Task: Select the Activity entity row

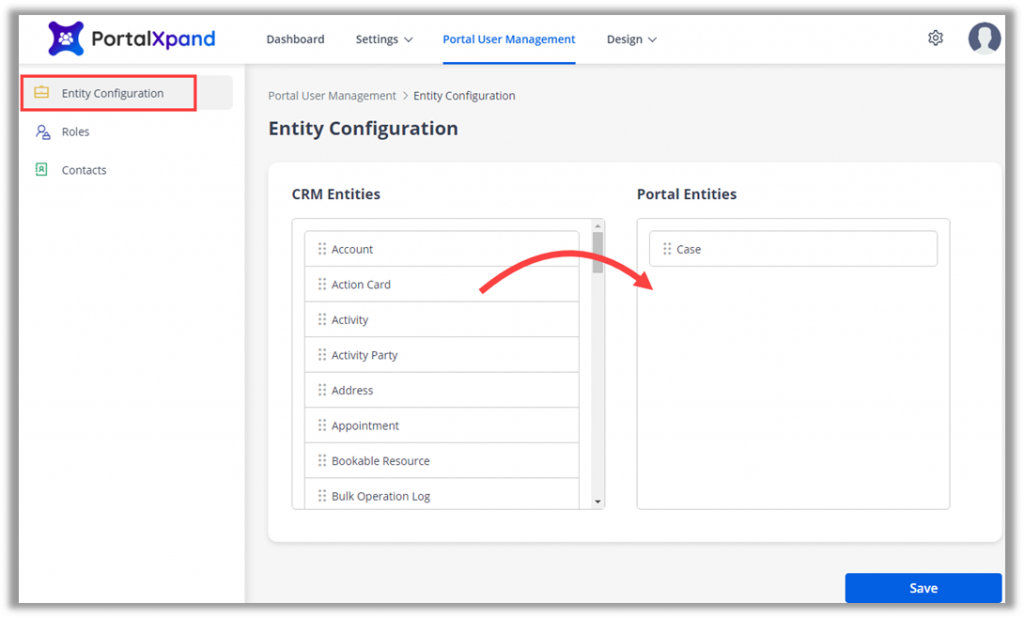Action: tap(441, 319)
